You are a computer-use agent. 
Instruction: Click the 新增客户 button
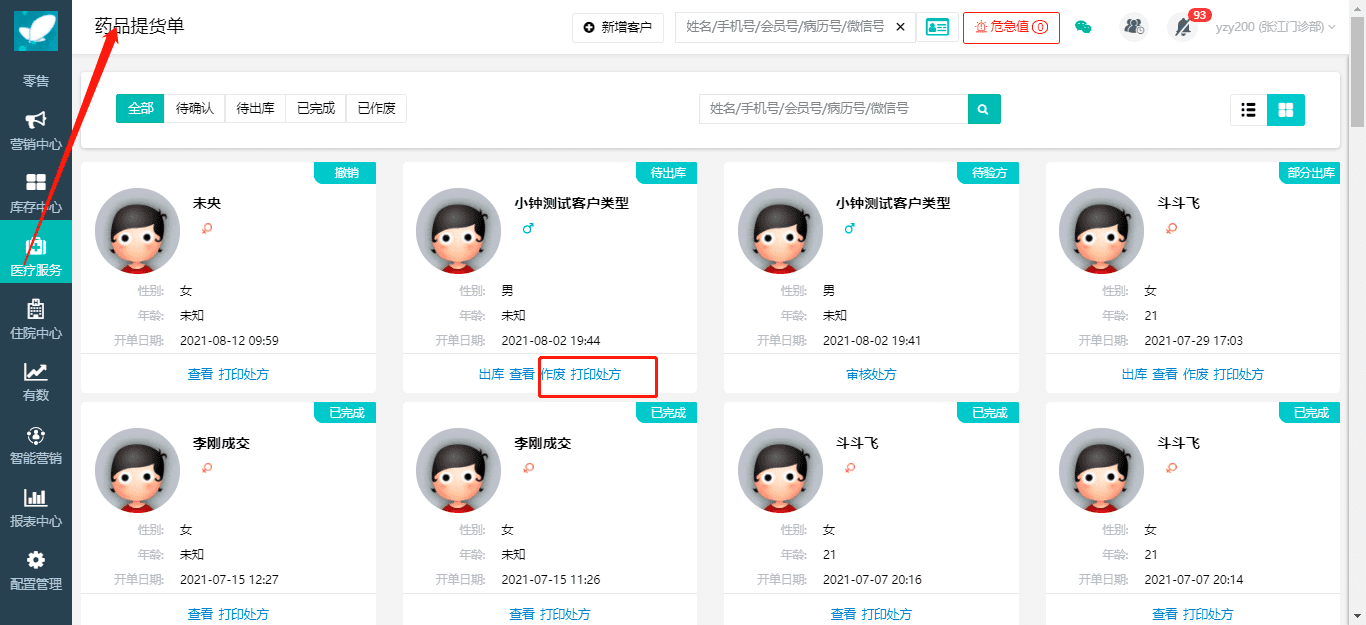click(x=618, y=27)
